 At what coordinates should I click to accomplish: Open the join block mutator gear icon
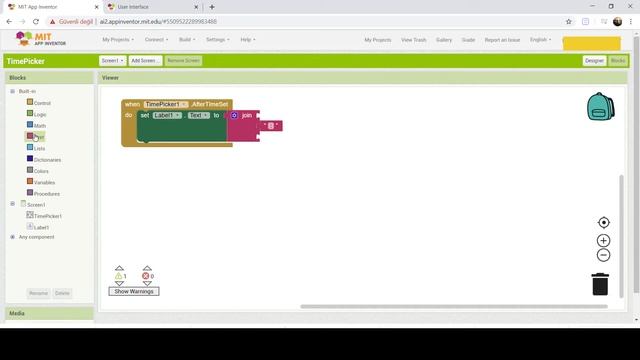pyautogui.click(x=234, y=116)
